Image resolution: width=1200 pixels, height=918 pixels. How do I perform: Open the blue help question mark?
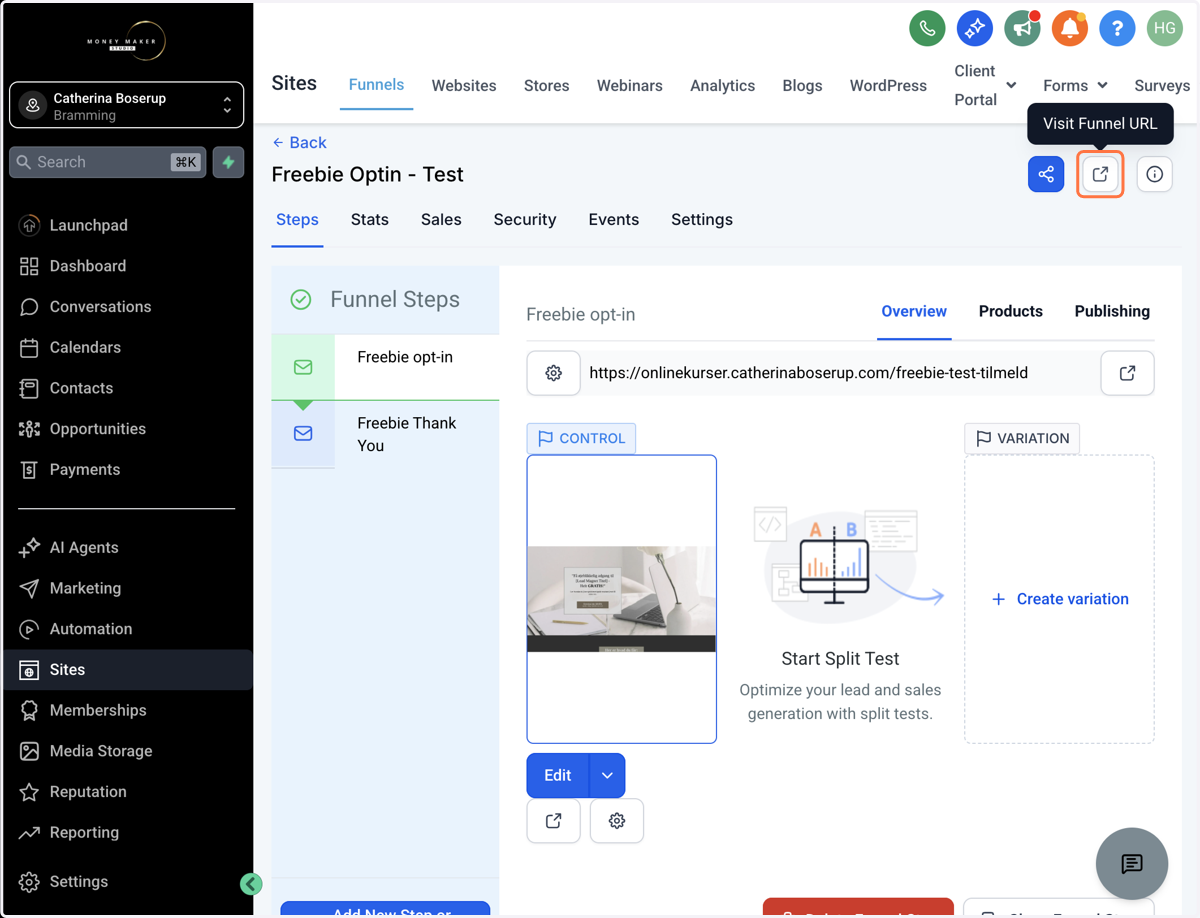[1117, 28]
